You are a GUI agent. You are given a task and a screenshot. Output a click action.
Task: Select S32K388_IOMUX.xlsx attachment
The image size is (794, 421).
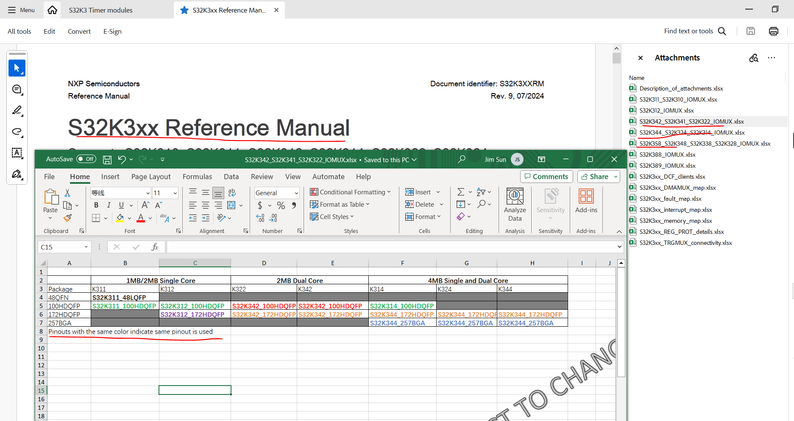click(x=667, y=155)
